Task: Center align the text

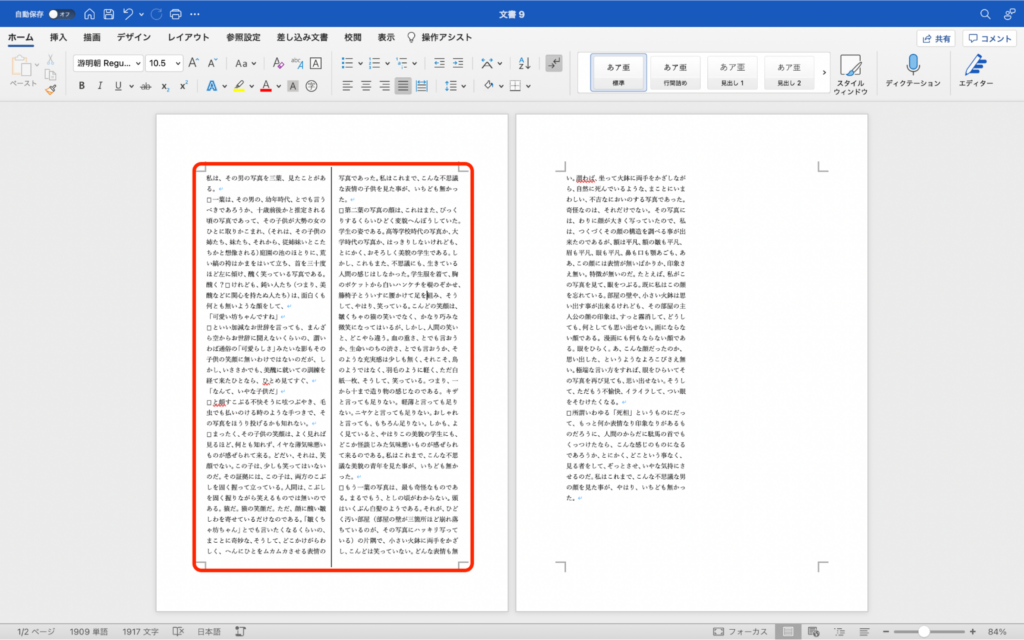Action: 366,86
